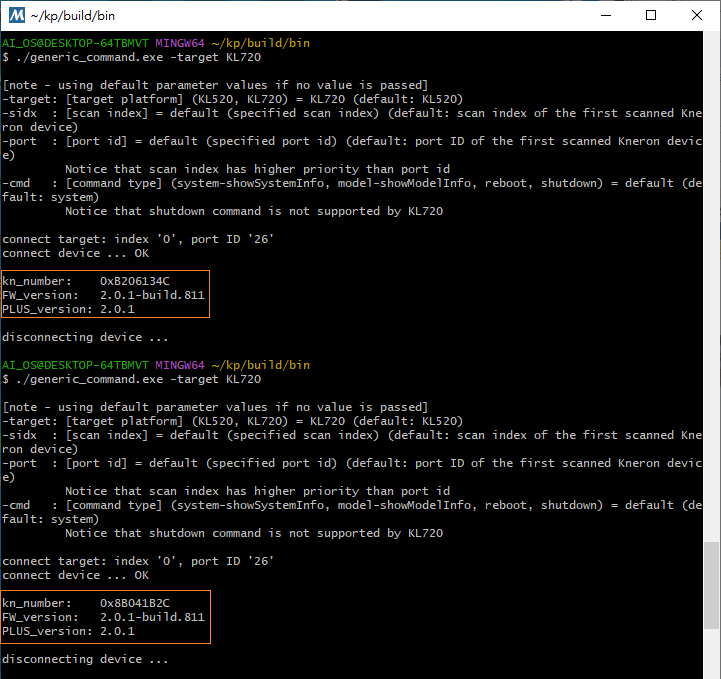Click first PLUS_version 2.0.1 line
This screenshot has height=679, width=721.
(x=69, y=309)
